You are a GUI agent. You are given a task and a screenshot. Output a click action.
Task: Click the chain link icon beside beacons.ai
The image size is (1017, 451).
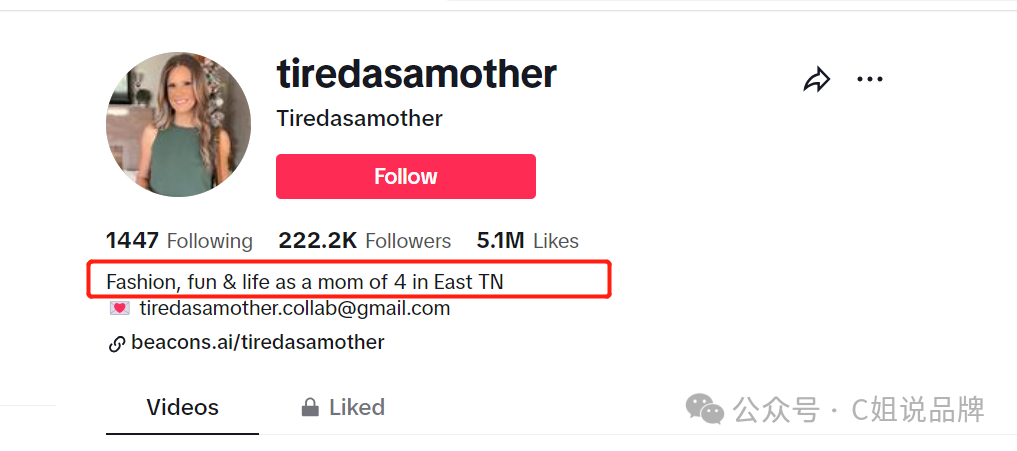117,345
